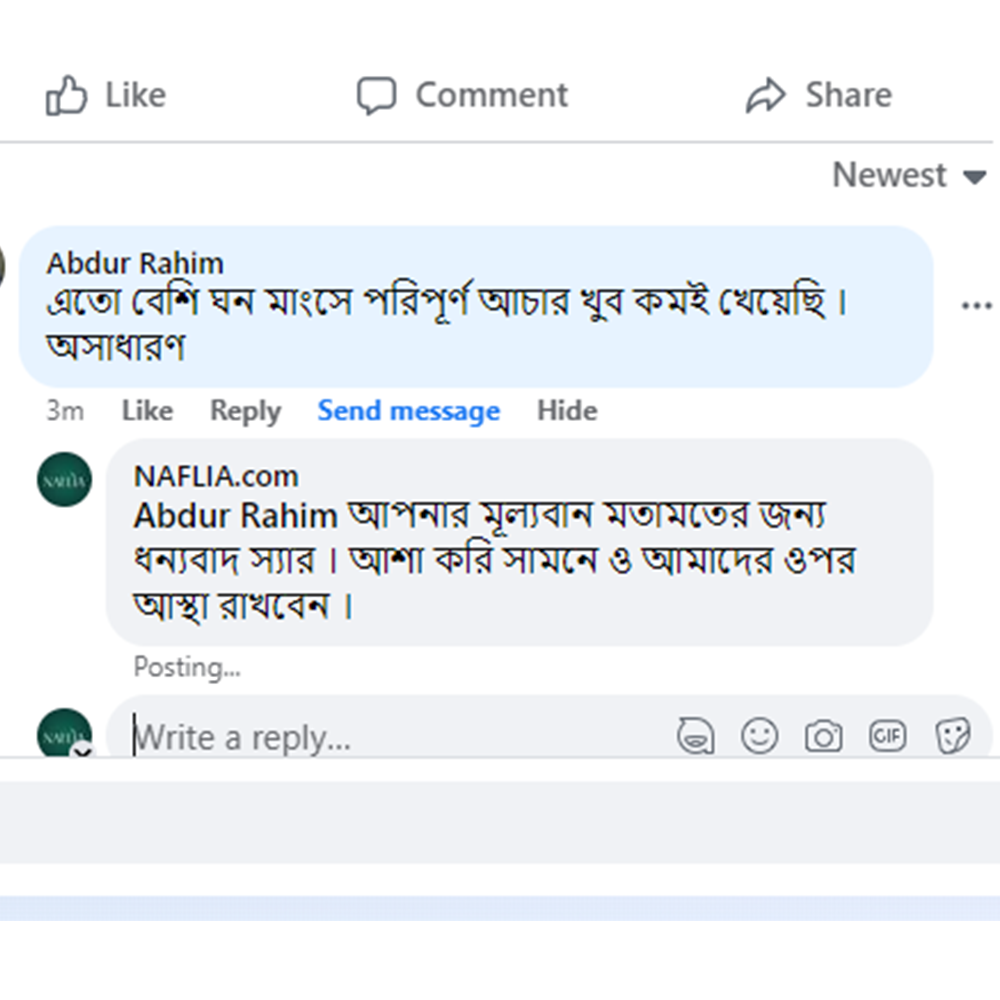1000x1000 pixels.
Task: Focus the Write a reply text field
Action: coord(400,738)
